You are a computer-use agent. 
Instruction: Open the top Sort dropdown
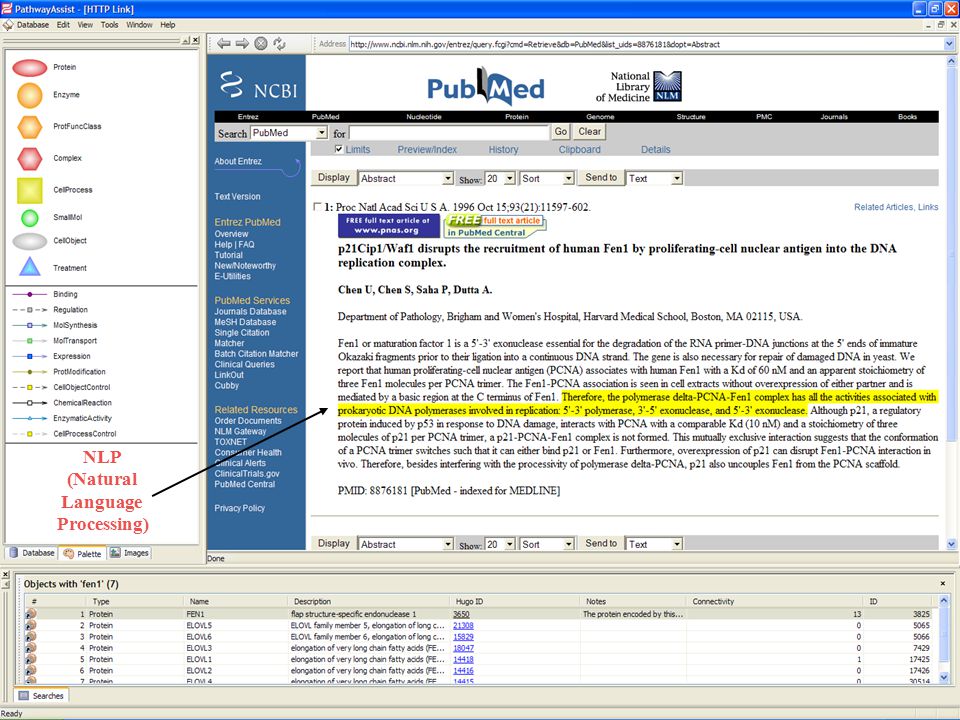coord(569,178)
